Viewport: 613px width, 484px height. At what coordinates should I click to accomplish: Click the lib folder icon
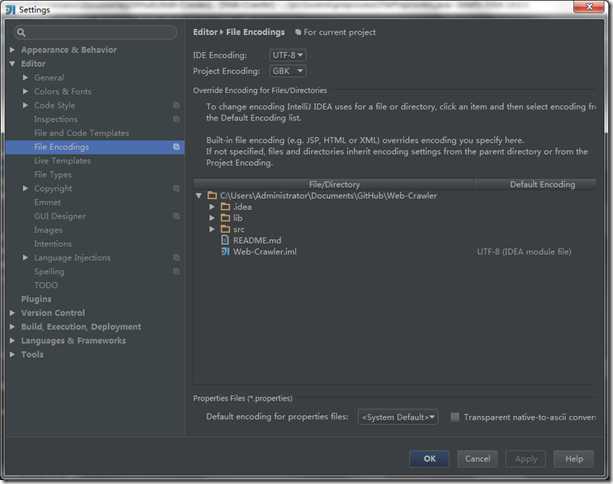tap(226, 218)
